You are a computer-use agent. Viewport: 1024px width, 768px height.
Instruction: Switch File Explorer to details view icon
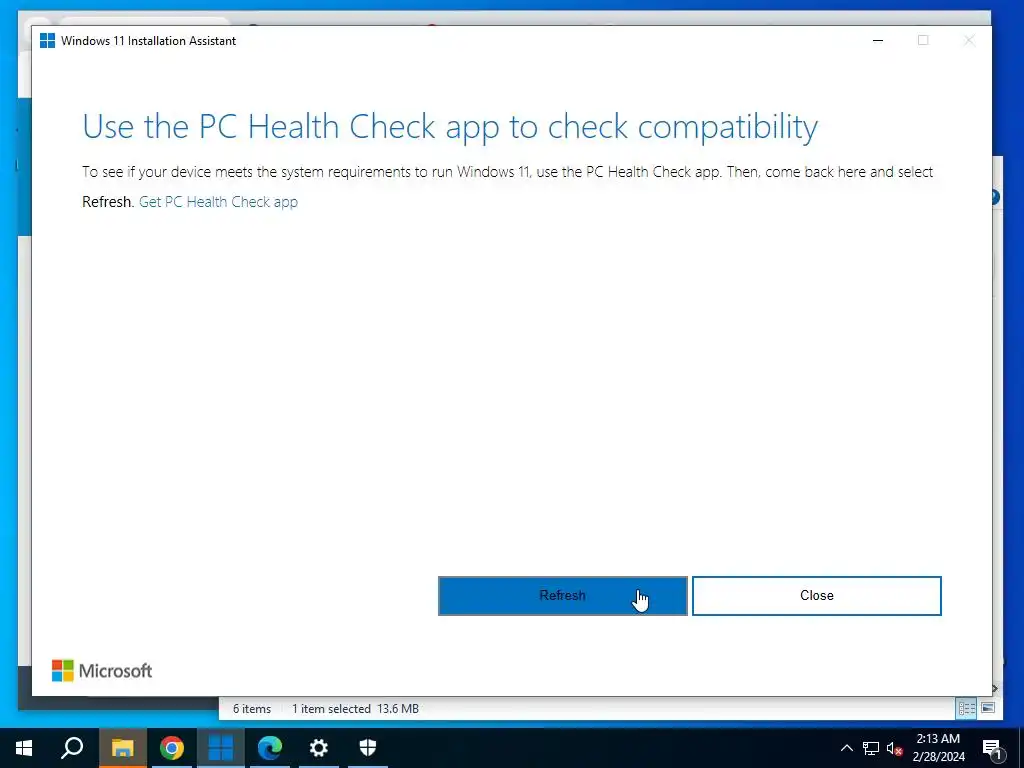pyautogui.click(x=967, y=709)
